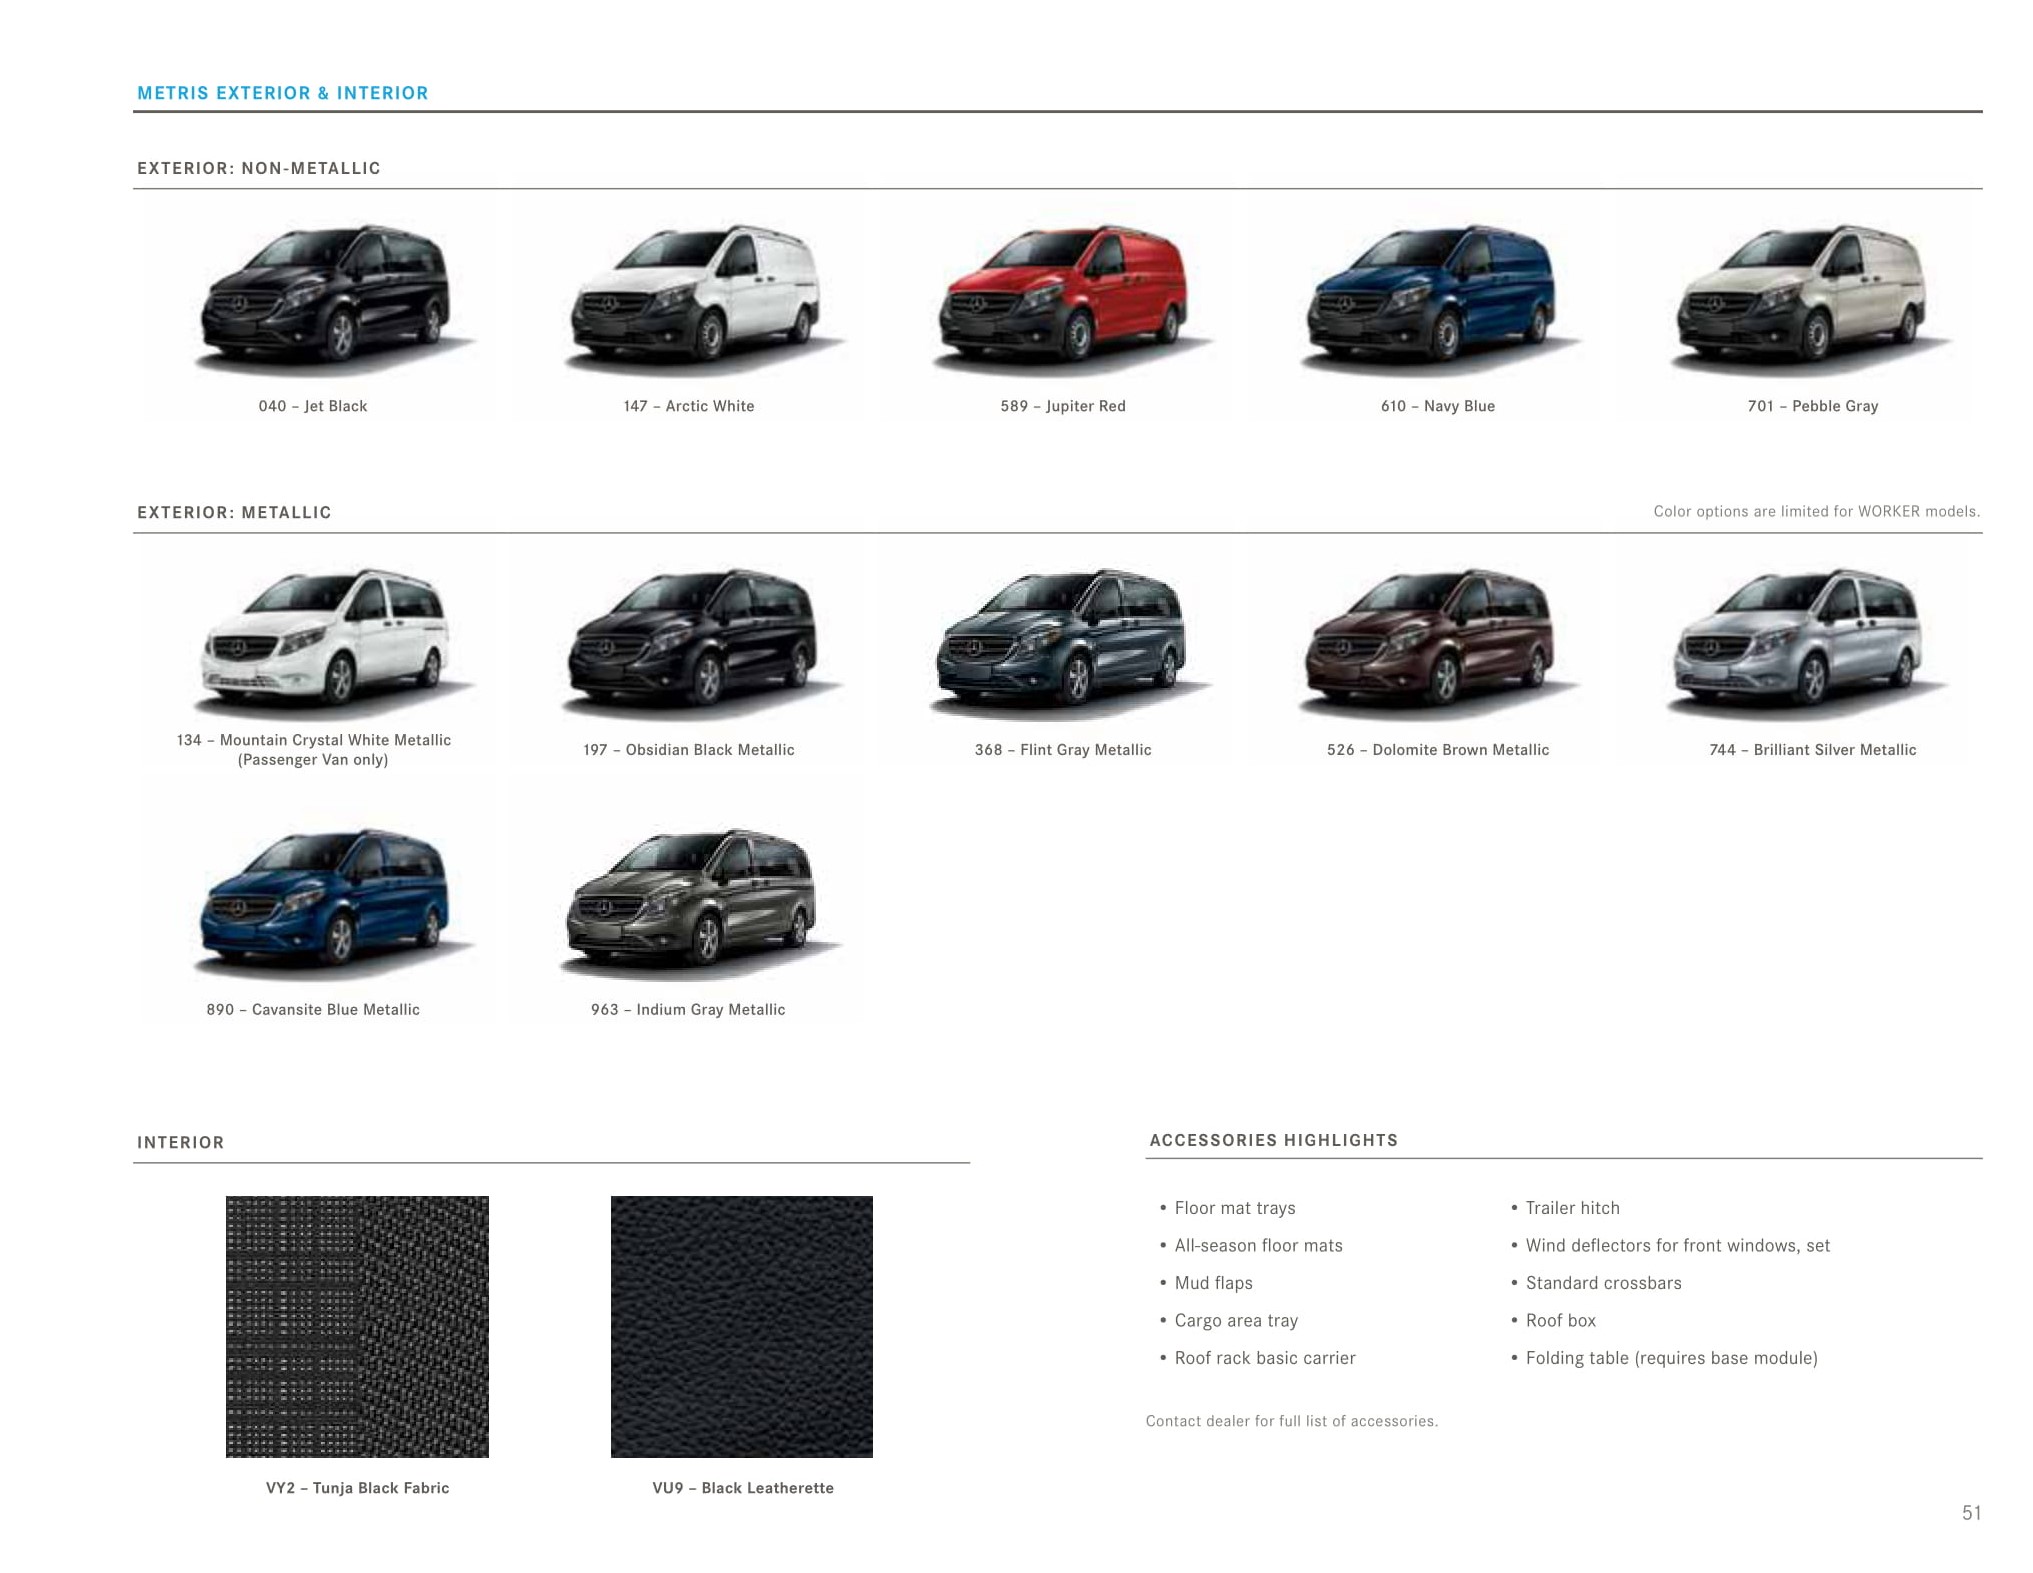Click '963 – Indium Gray Metallic' label

click(x=688, y=1010)
